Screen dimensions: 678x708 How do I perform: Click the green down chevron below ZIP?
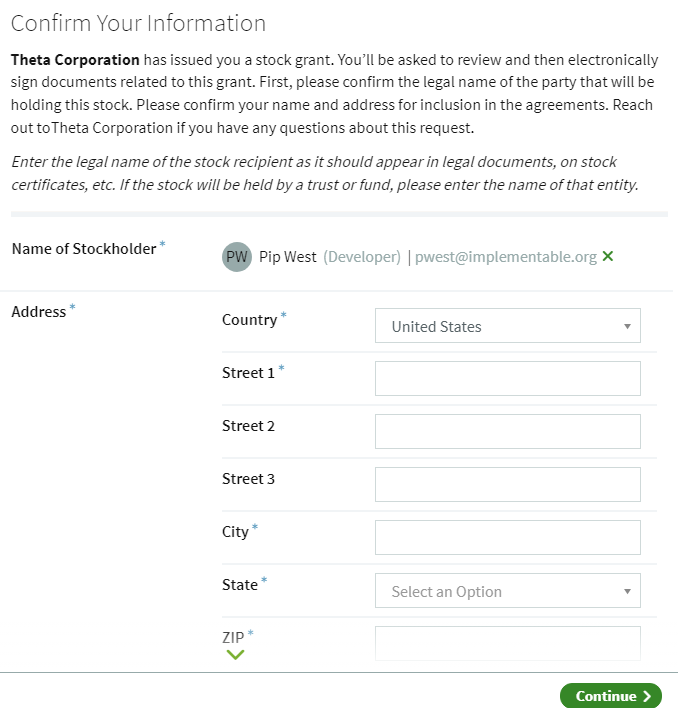[235, 654]
